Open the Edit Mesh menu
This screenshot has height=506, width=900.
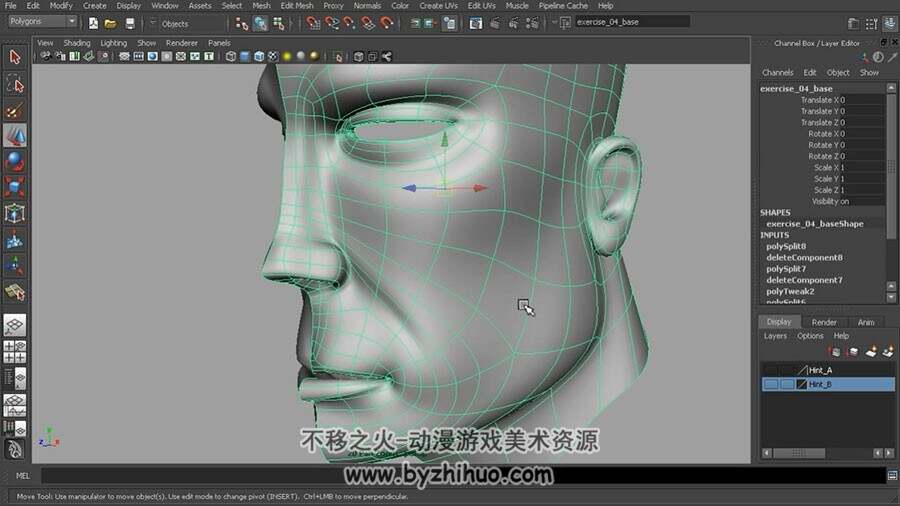pos(297,6)
